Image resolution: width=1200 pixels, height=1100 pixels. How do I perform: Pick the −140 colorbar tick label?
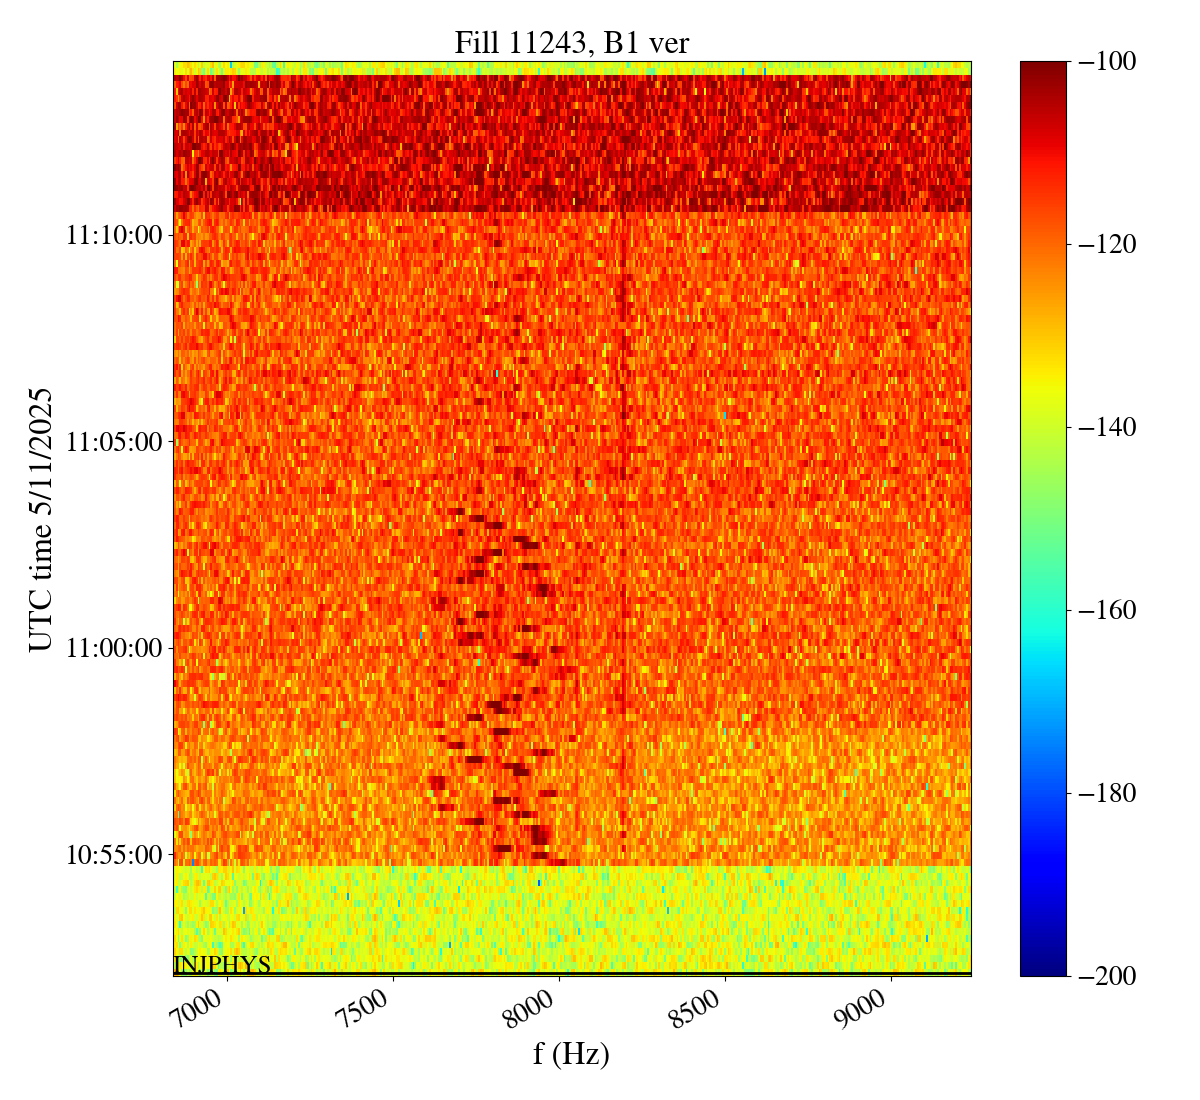1108,428
